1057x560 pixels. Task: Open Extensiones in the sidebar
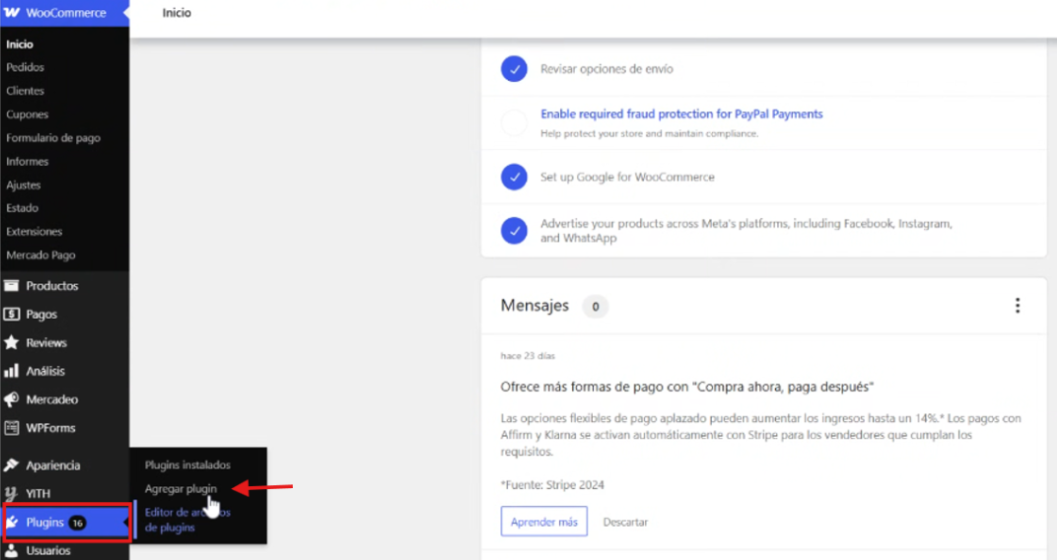coord(34,232)
